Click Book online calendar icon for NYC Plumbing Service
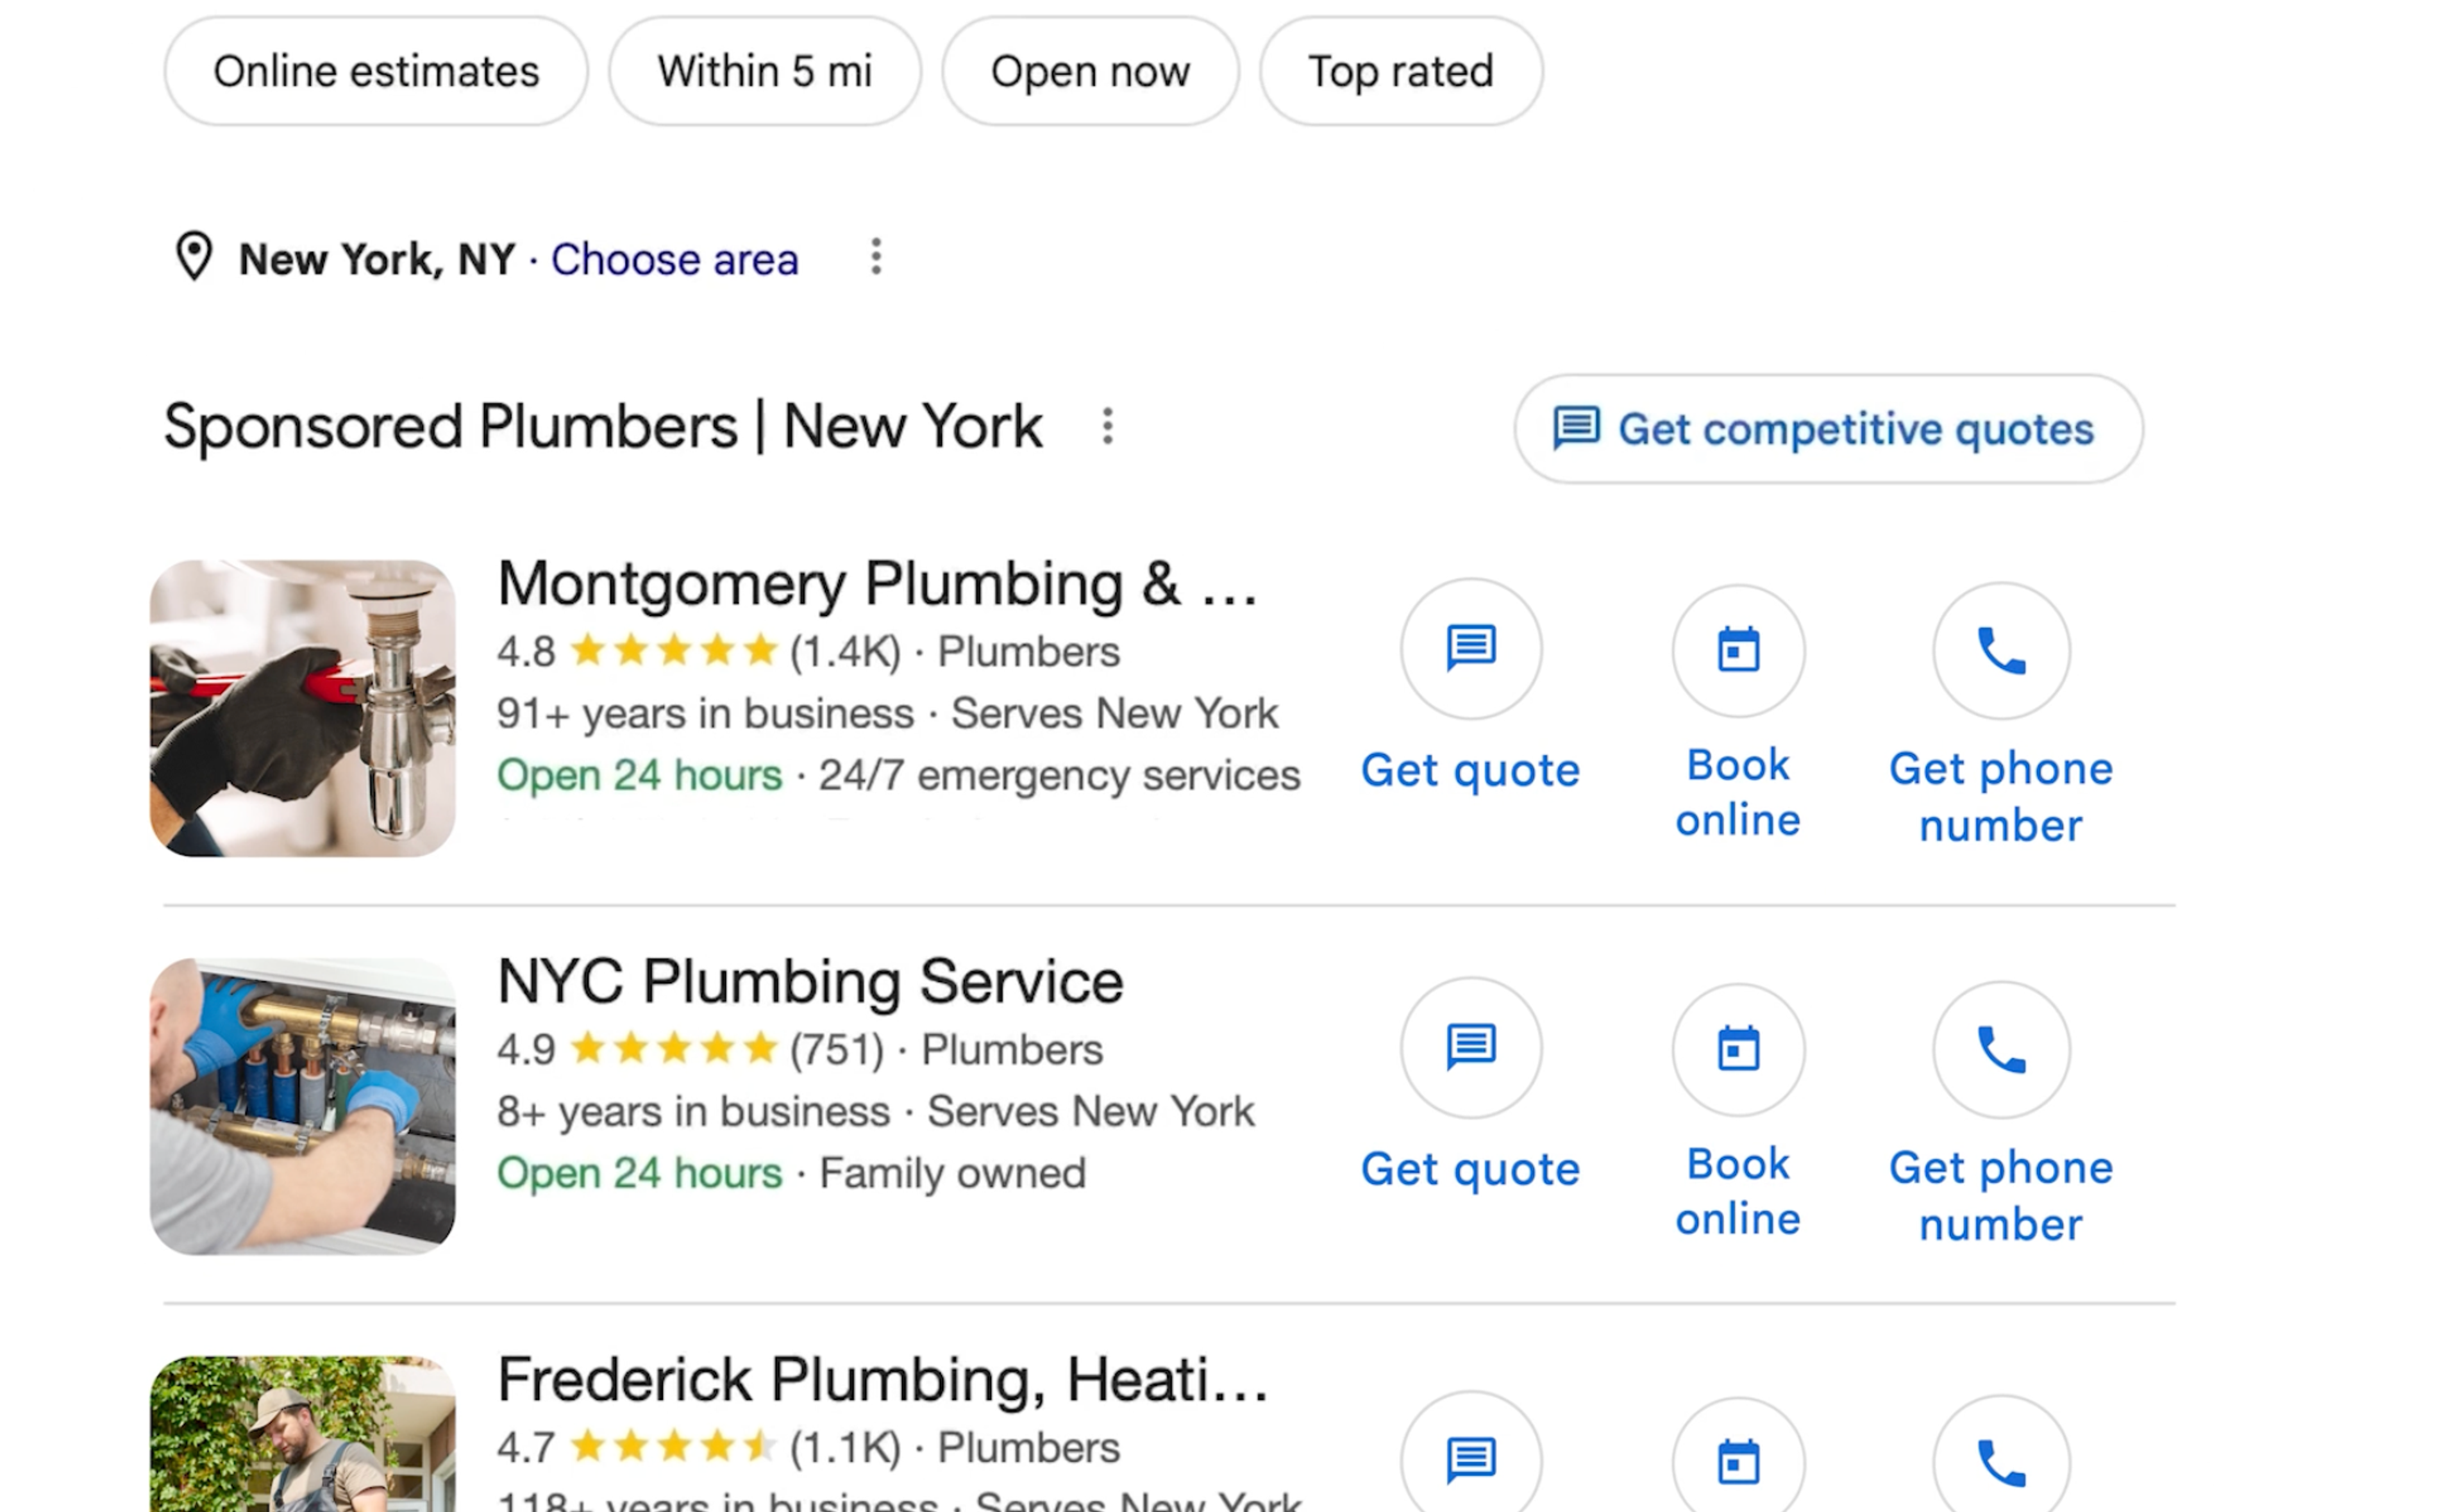 click(1738, 1049)
